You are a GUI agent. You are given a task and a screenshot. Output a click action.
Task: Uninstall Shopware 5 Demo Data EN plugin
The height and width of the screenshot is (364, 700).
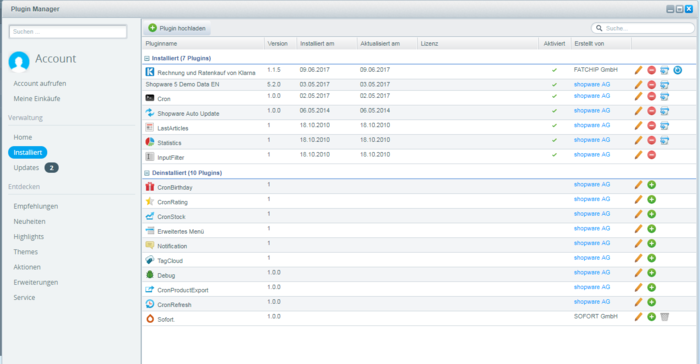tap(651, 85)
